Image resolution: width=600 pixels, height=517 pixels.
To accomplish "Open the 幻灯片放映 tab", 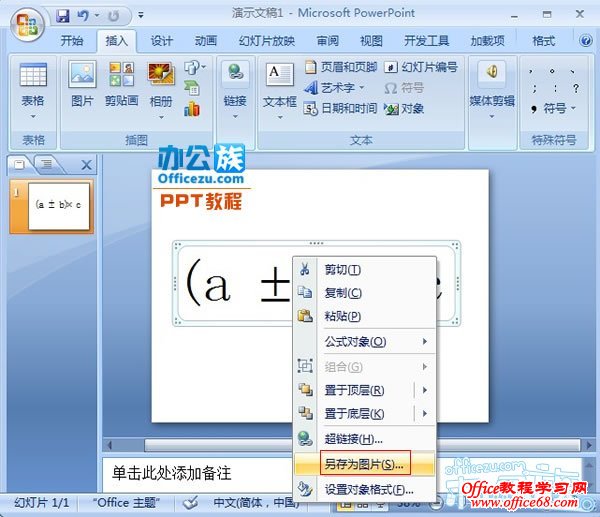I will point(267,40).
